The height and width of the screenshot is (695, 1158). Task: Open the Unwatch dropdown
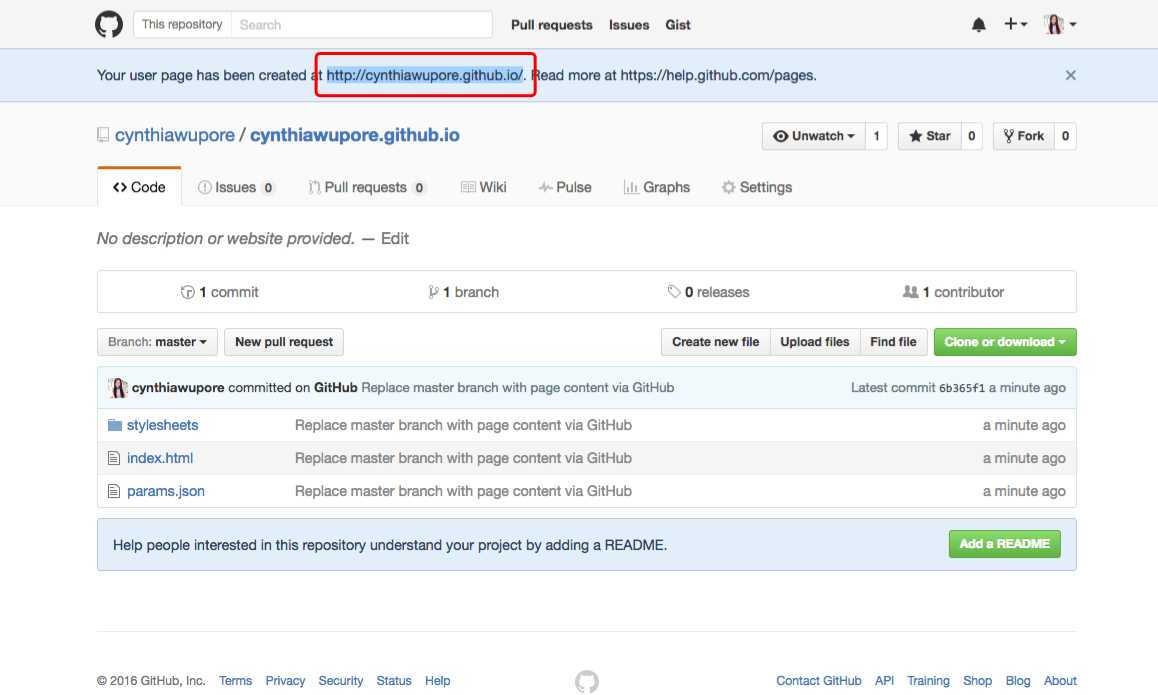click(813, 136)
